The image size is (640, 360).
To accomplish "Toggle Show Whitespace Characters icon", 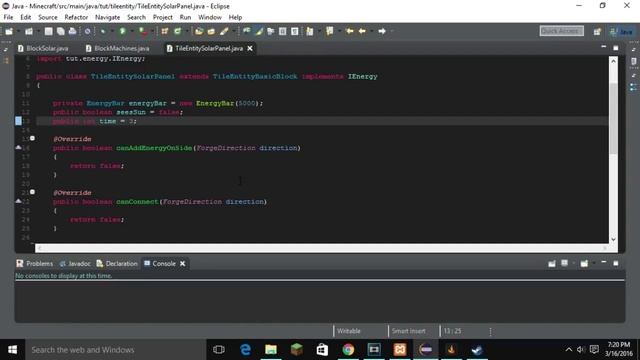I will tap(294, 31).
